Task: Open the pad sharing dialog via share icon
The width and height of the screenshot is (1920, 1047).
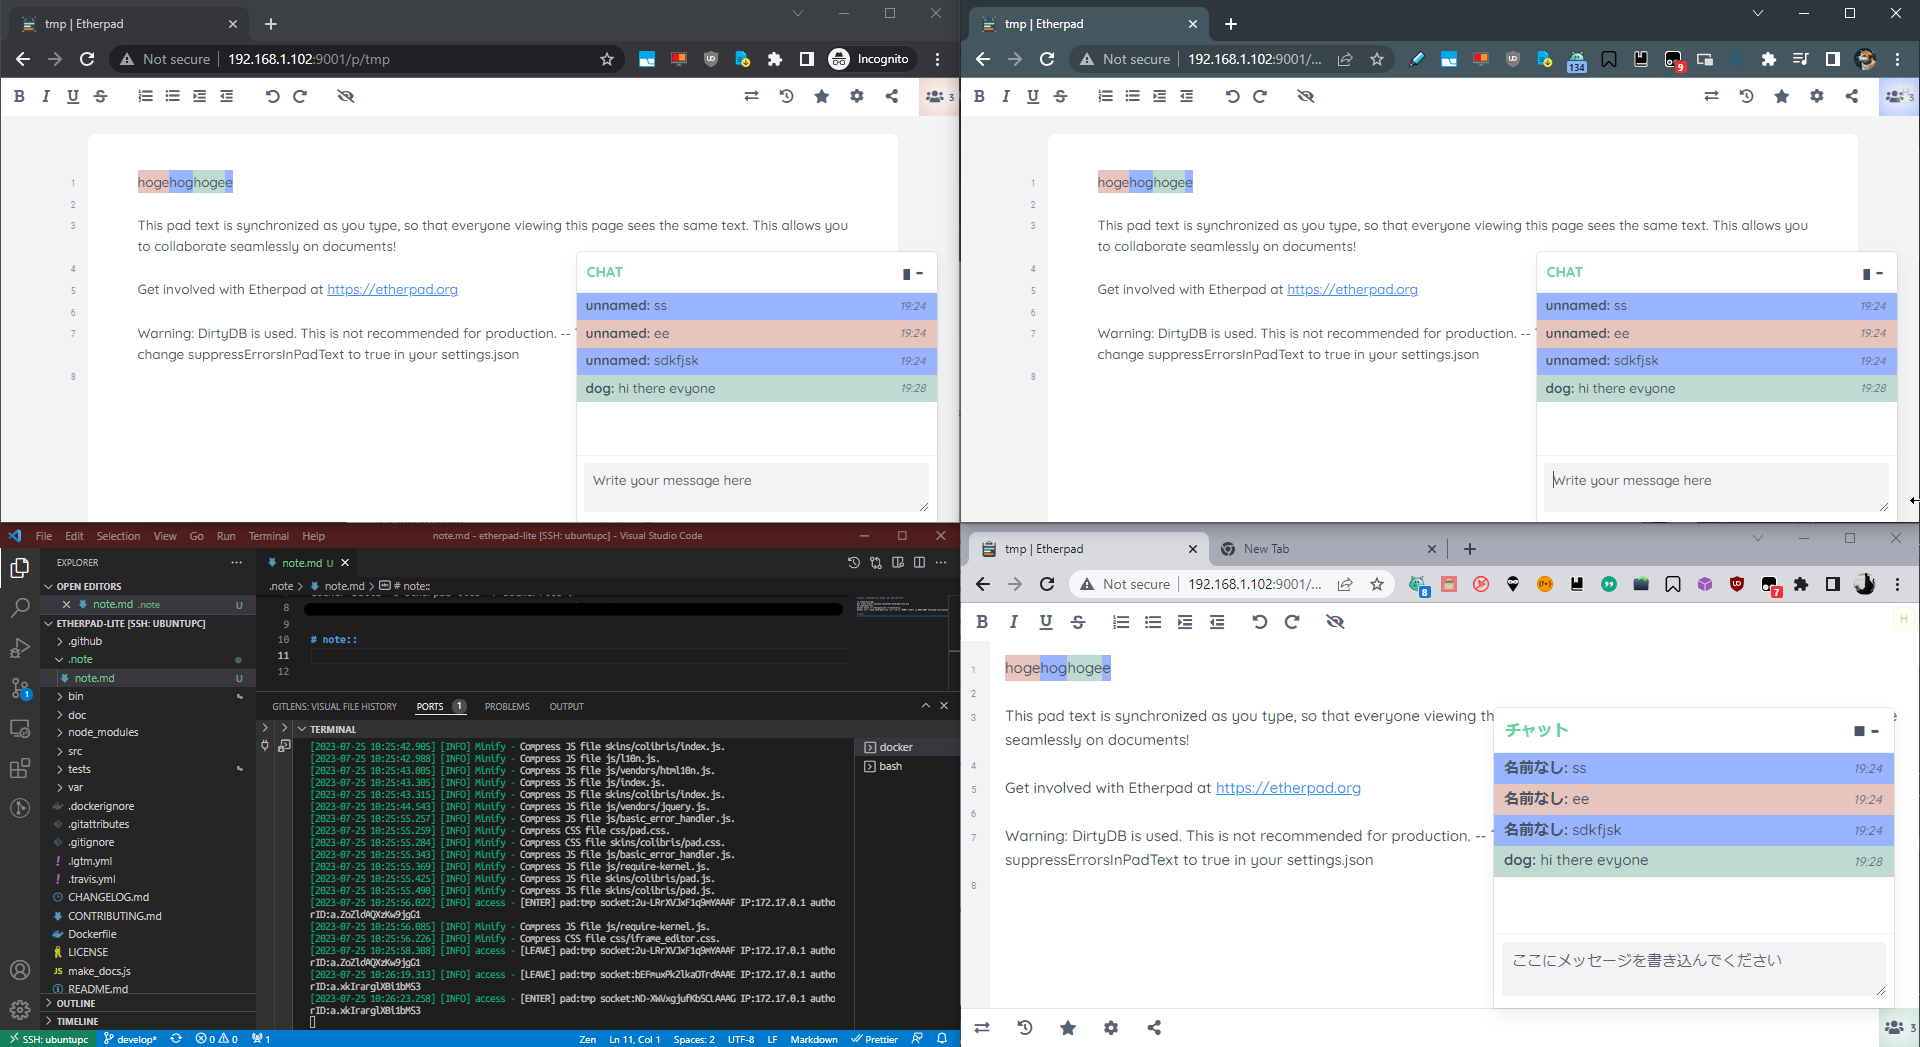Action: coord(891,96)
